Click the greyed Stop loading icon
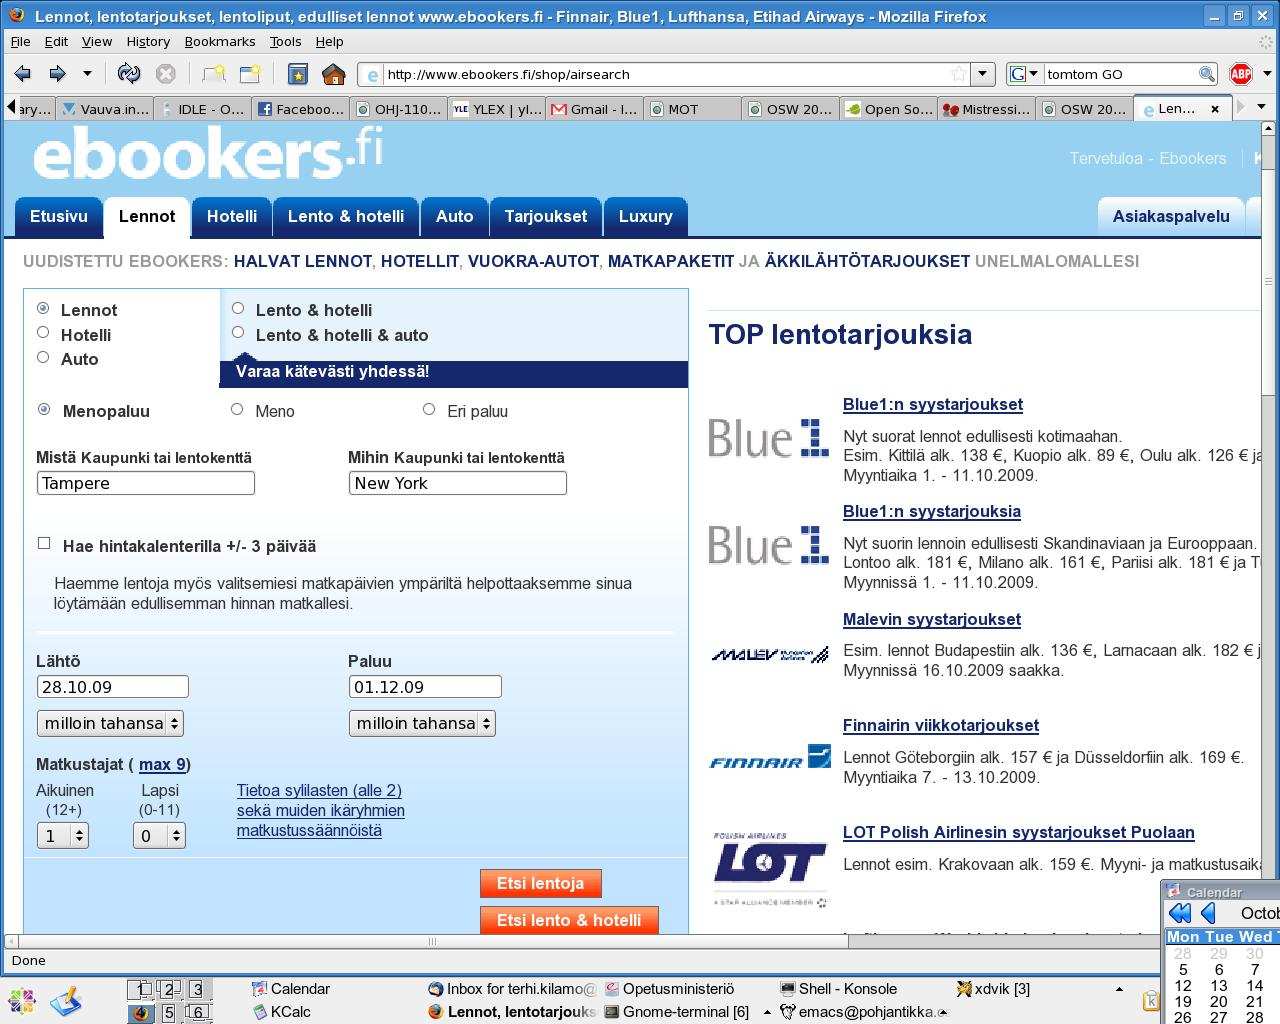The height and width of the screenshot is (1024, 1280). 166,74
